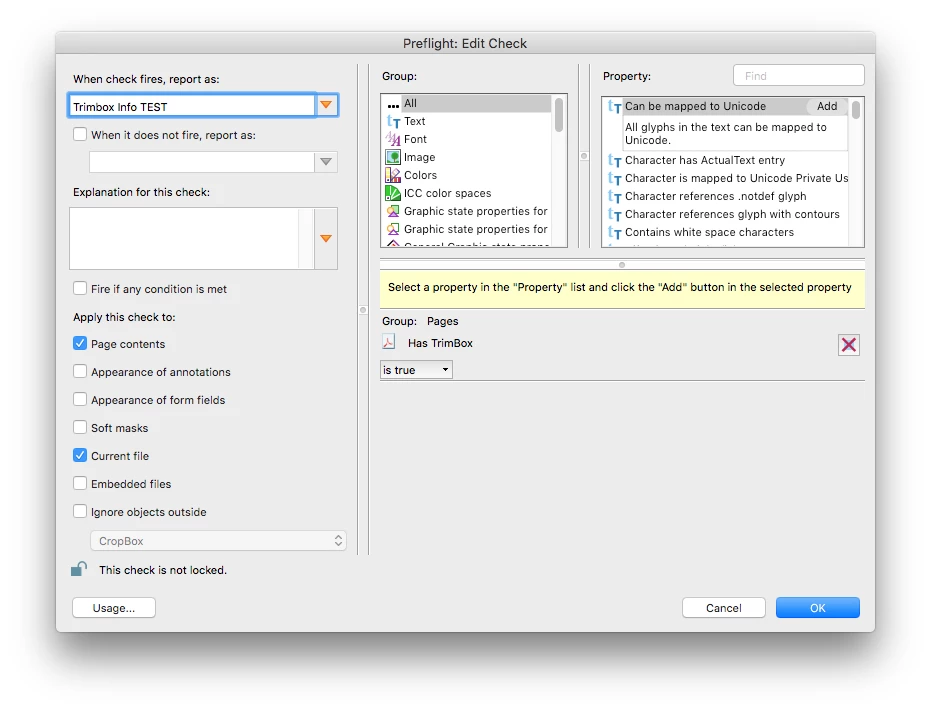Click the ICC color spaces icon
Image resolution: width=931 pixels, height=712 pixels.
[x=392, y=193]
